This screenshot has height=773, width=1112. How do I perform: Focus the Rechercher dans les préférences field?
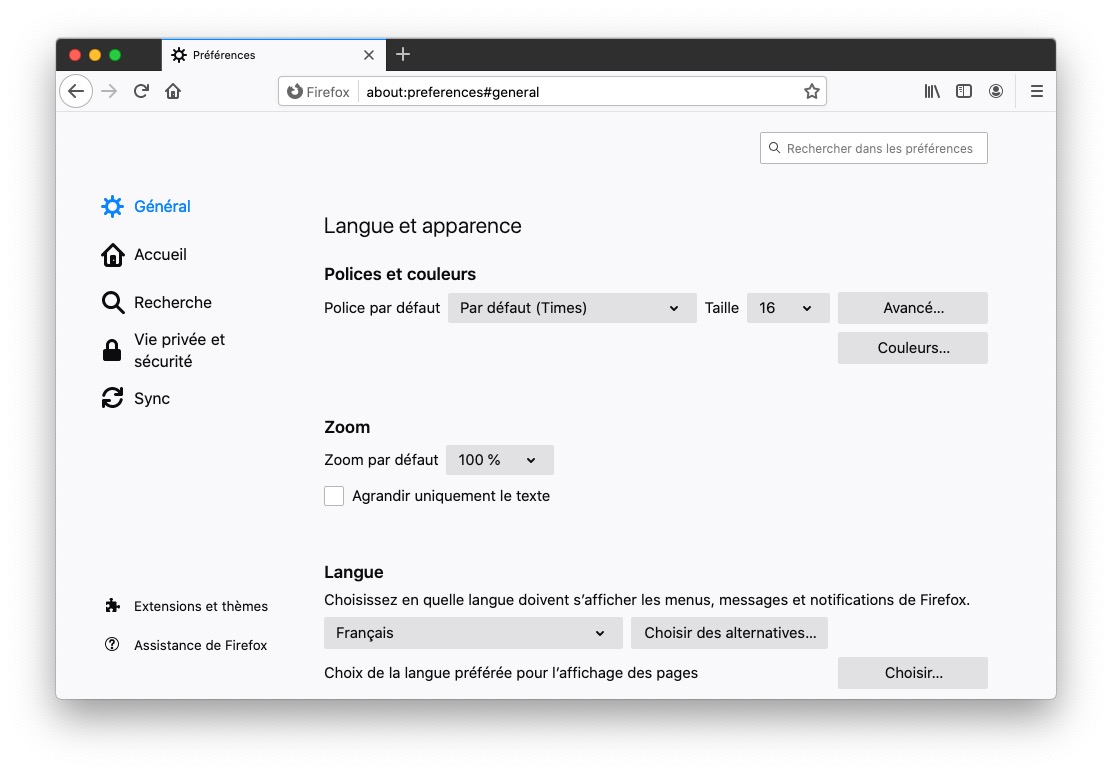(x=874, y=148)
